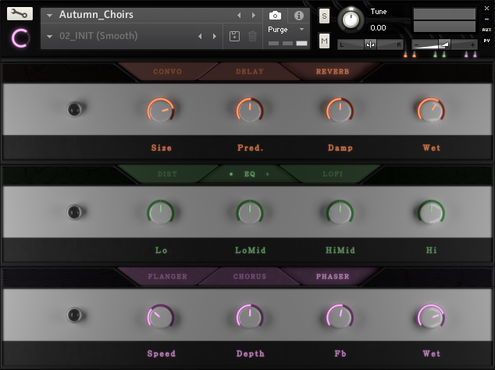Delete snapshot with the trash icon

[x=252, y=36]
